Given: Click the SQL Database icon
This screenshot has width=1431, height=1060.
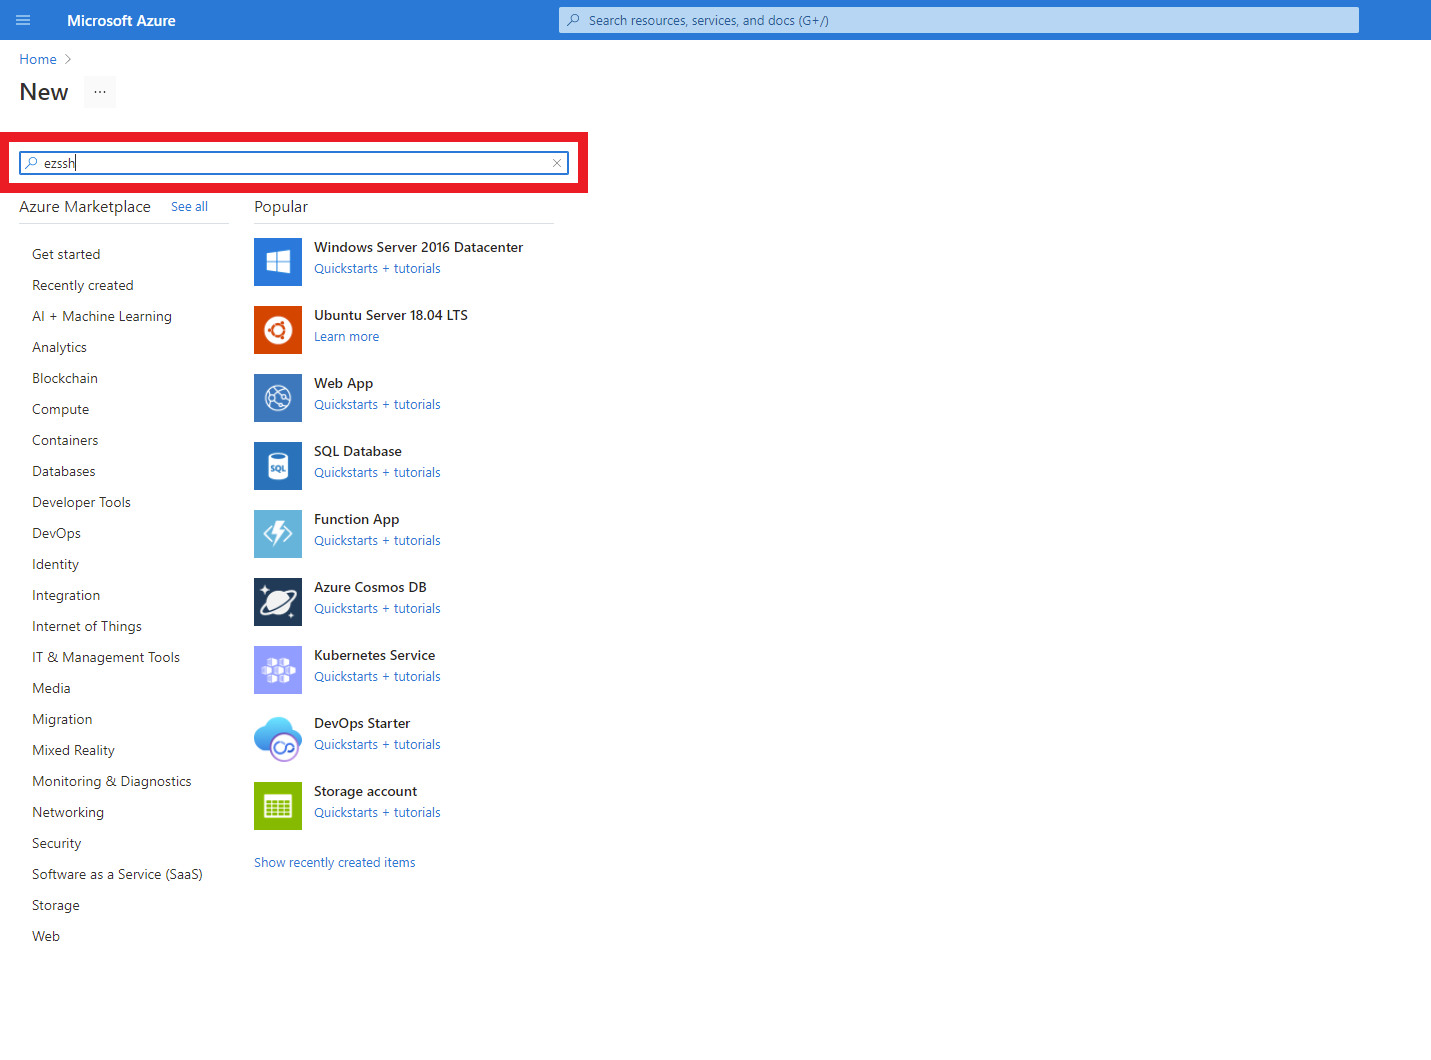Looking at the screenshot, I should click(278, 466).
